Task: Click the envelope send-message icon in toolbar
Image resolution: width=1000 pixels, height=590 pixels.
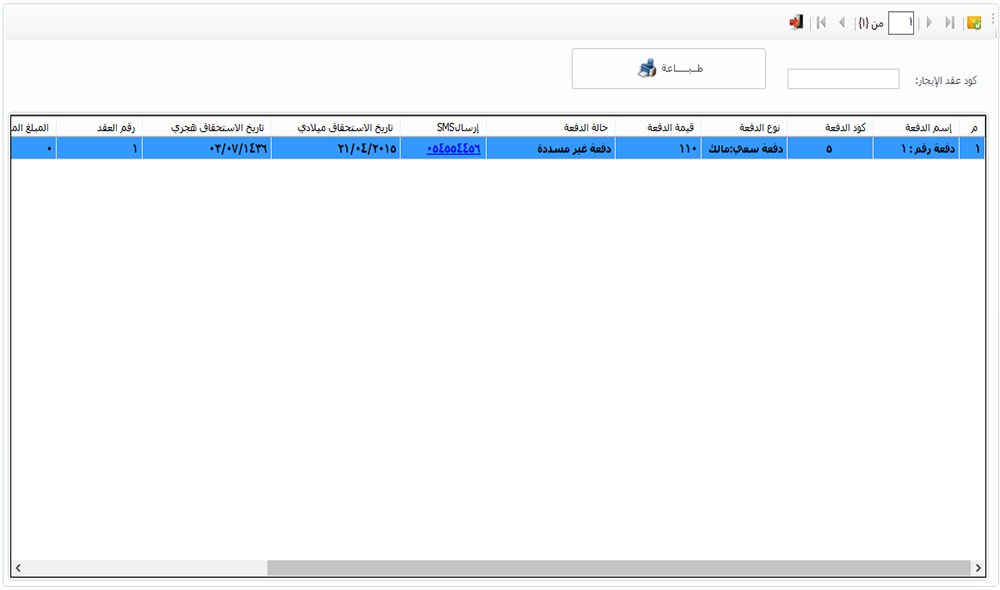Action: (x=973, y=23)
